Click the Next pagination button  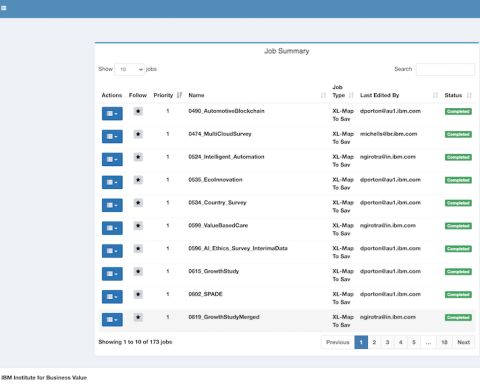pyautogui.click(x=464, y=342)
